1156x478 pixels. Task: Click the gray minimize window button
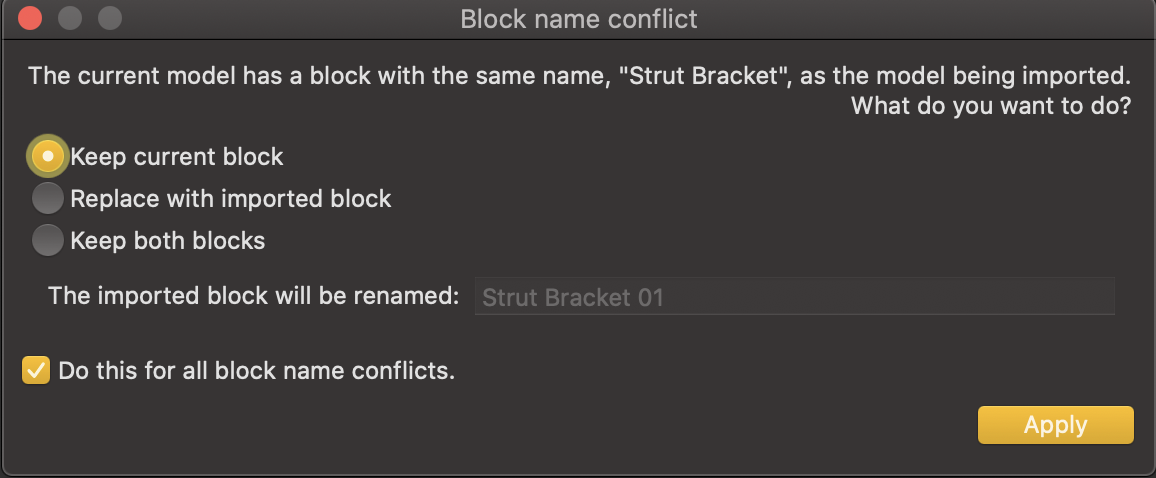point(69,18)
